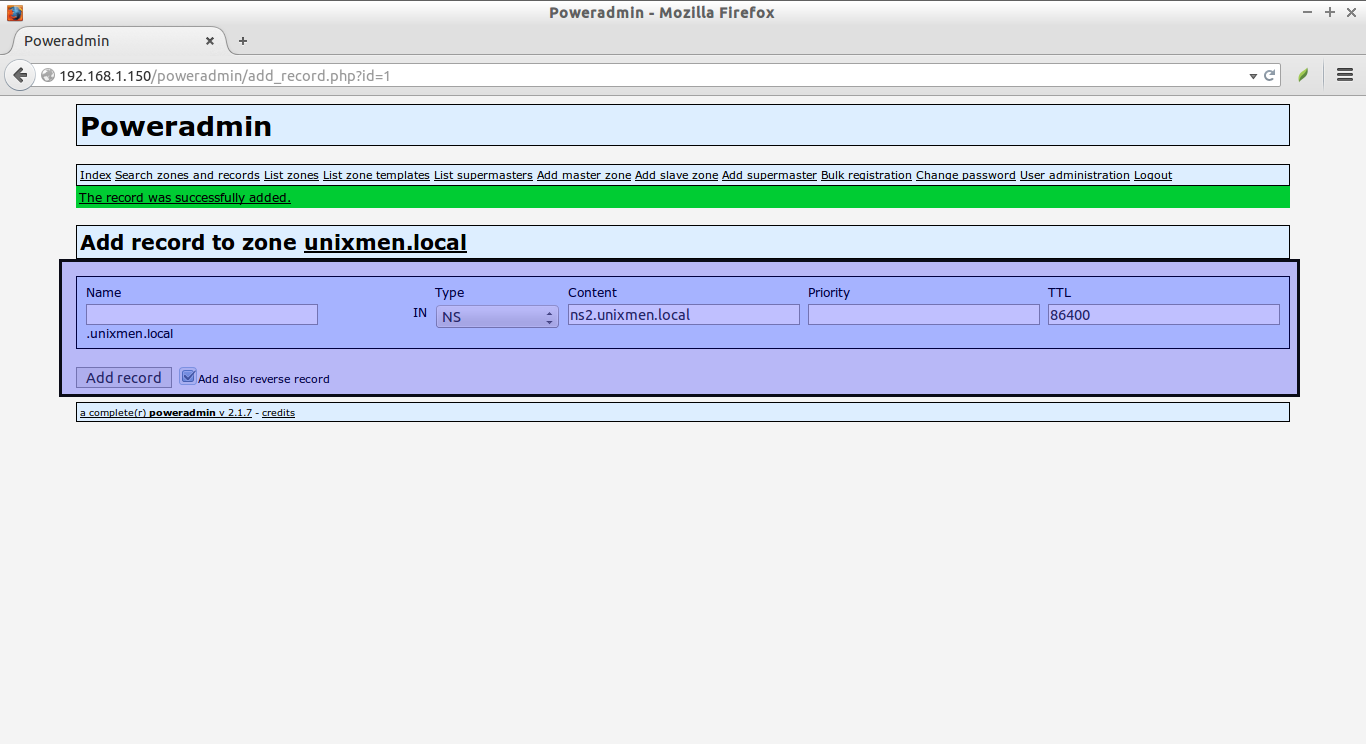Log out via the Logout link

1153,175
